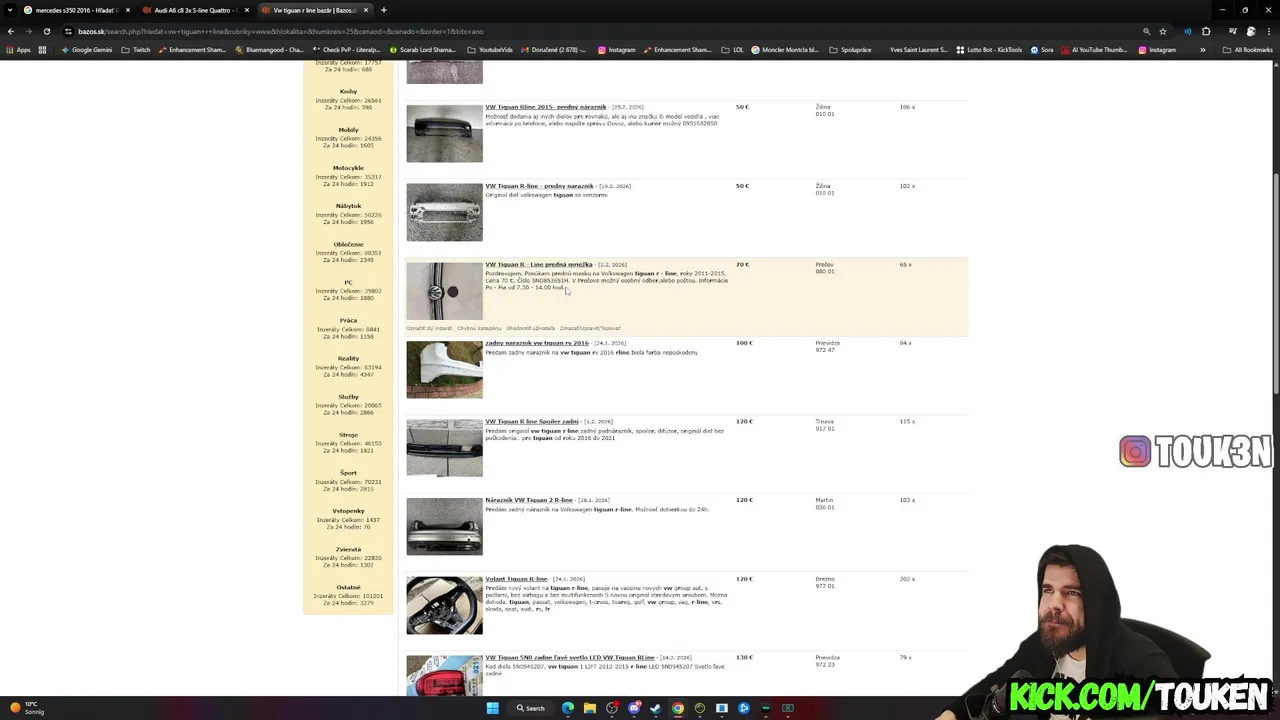Open the All Bookmarks folder

(x=1247, y=50)
